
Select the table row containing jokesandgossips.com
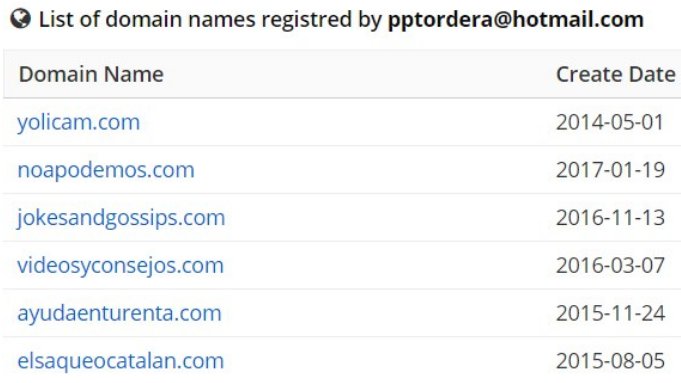pos(342,218)
